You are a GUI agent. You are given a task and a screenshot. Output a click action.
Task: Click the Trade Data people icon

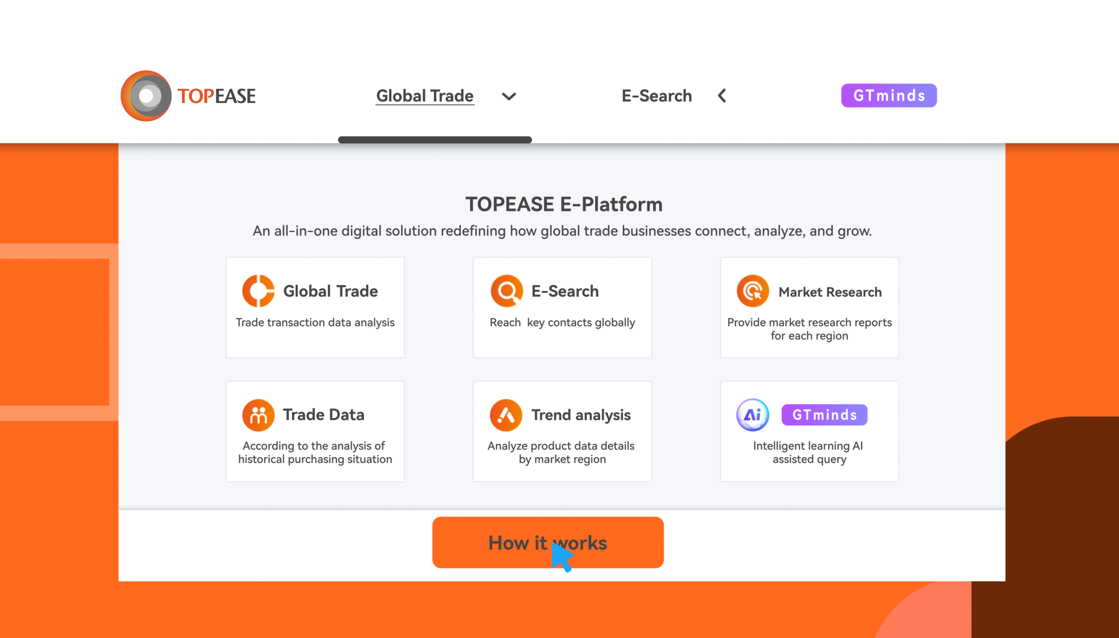(x=258, y=415)
